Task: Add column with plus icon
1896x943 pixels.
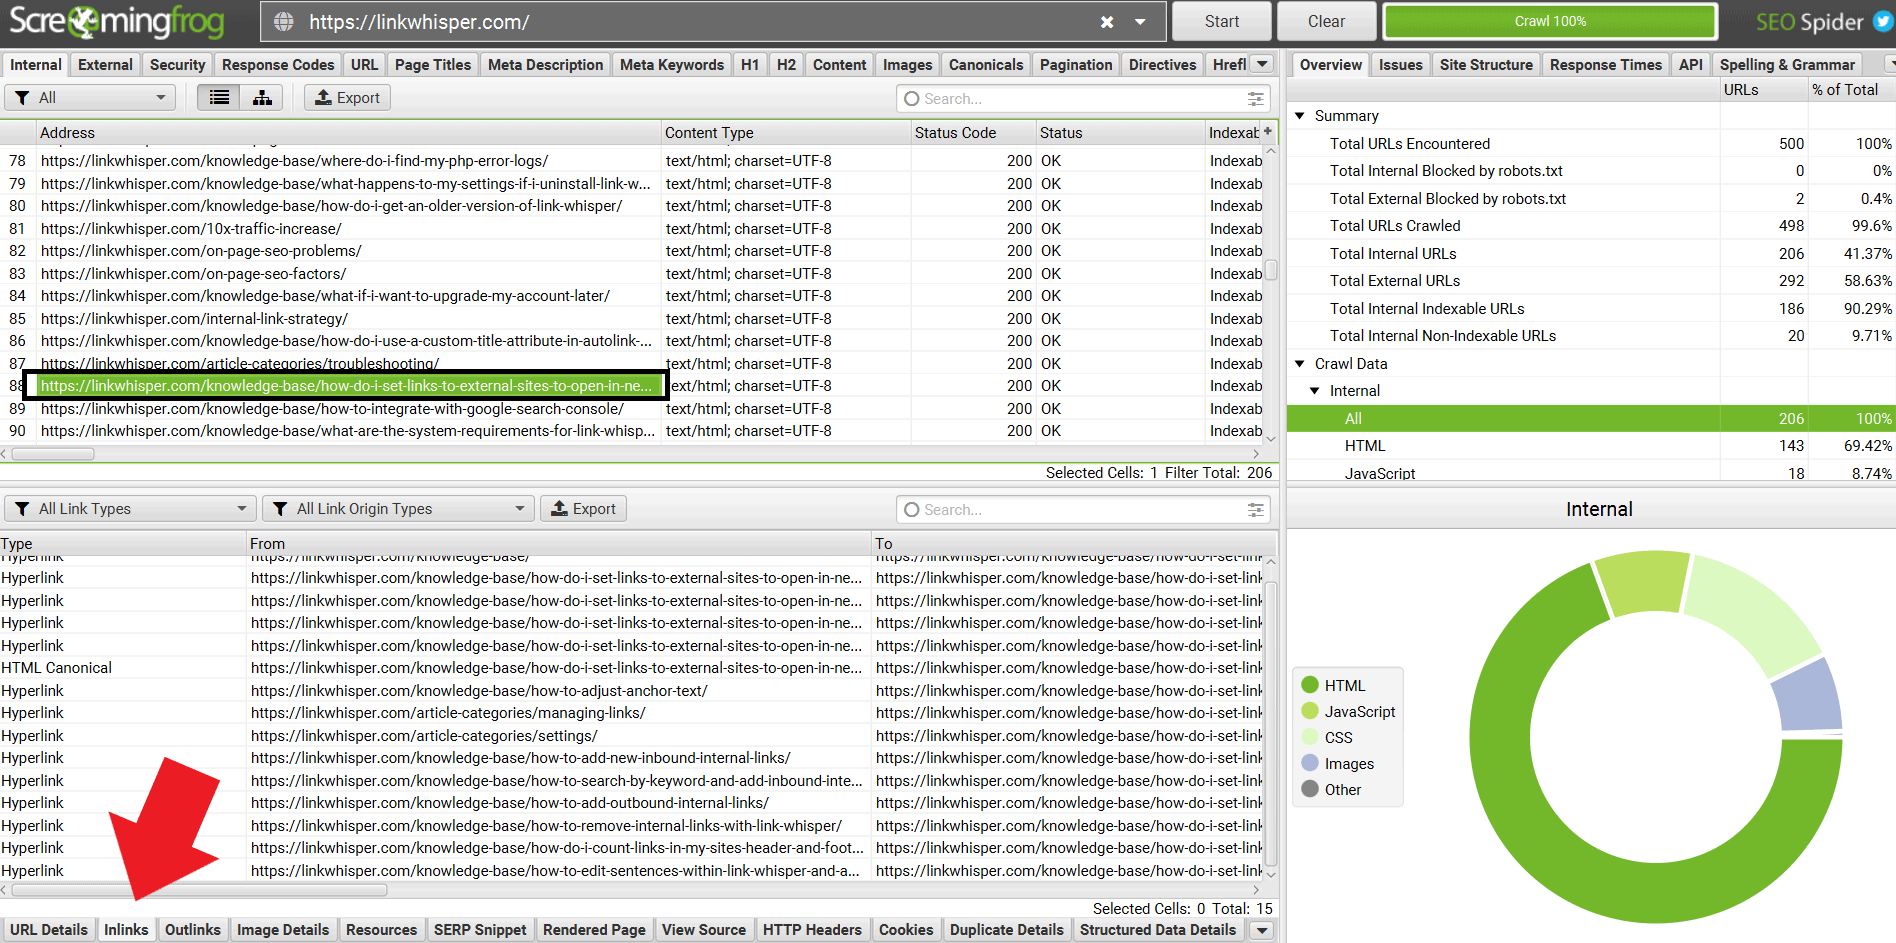Action: pos(1268,132)
